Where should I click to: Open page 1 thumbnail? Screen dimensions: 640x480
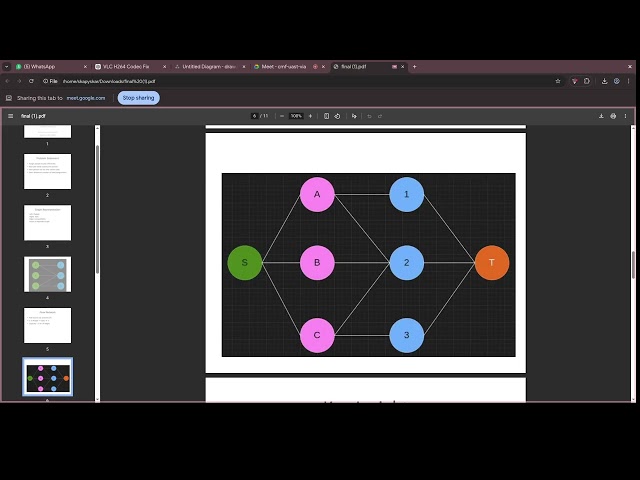[x=47, y=132]
